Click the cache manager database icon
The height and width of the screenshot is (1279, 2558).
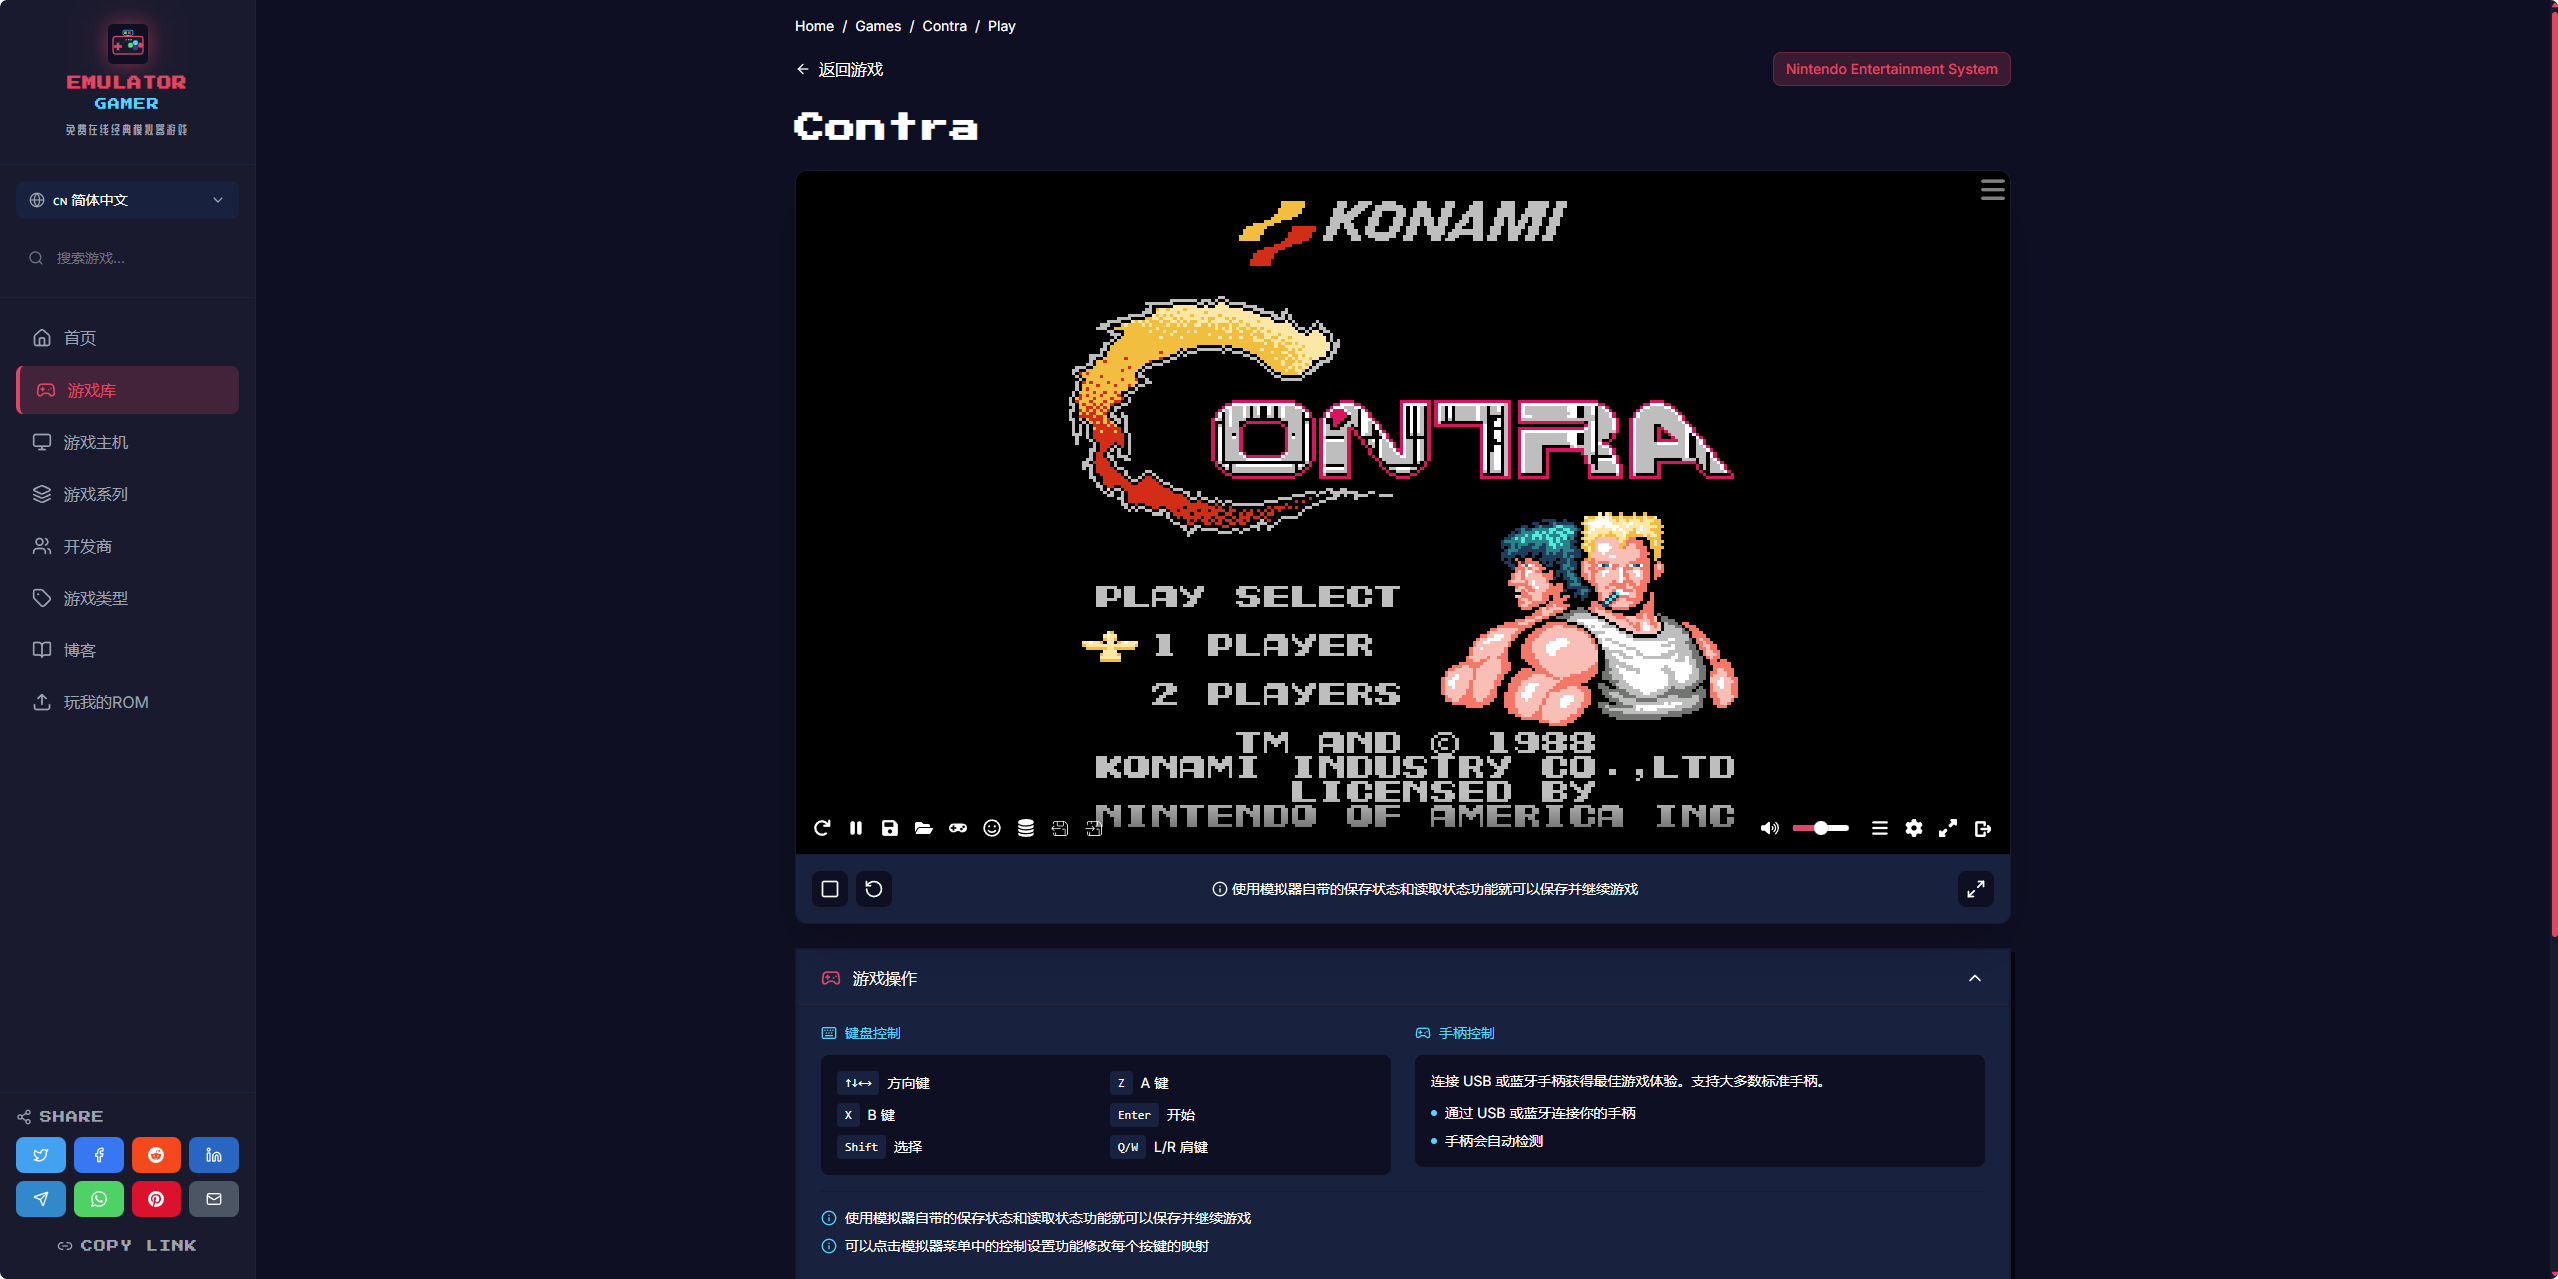pyautogui.click(x=1026, y=828)
